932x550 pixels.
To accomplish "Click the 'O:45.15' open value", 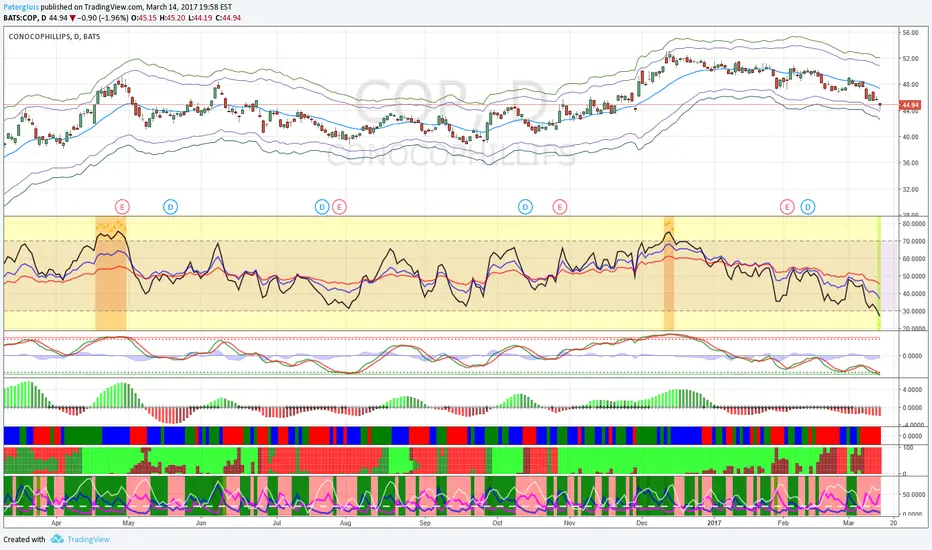I will point(143,18).
